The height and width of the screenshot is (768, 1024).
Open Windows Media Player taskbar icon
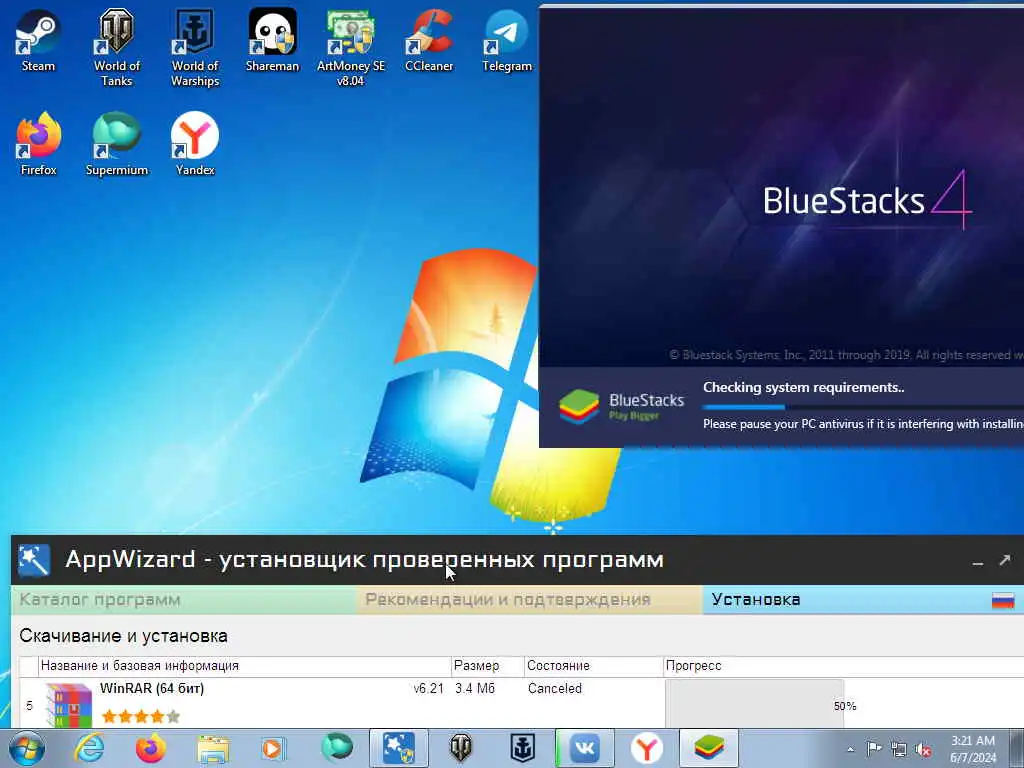click(273, 748)
